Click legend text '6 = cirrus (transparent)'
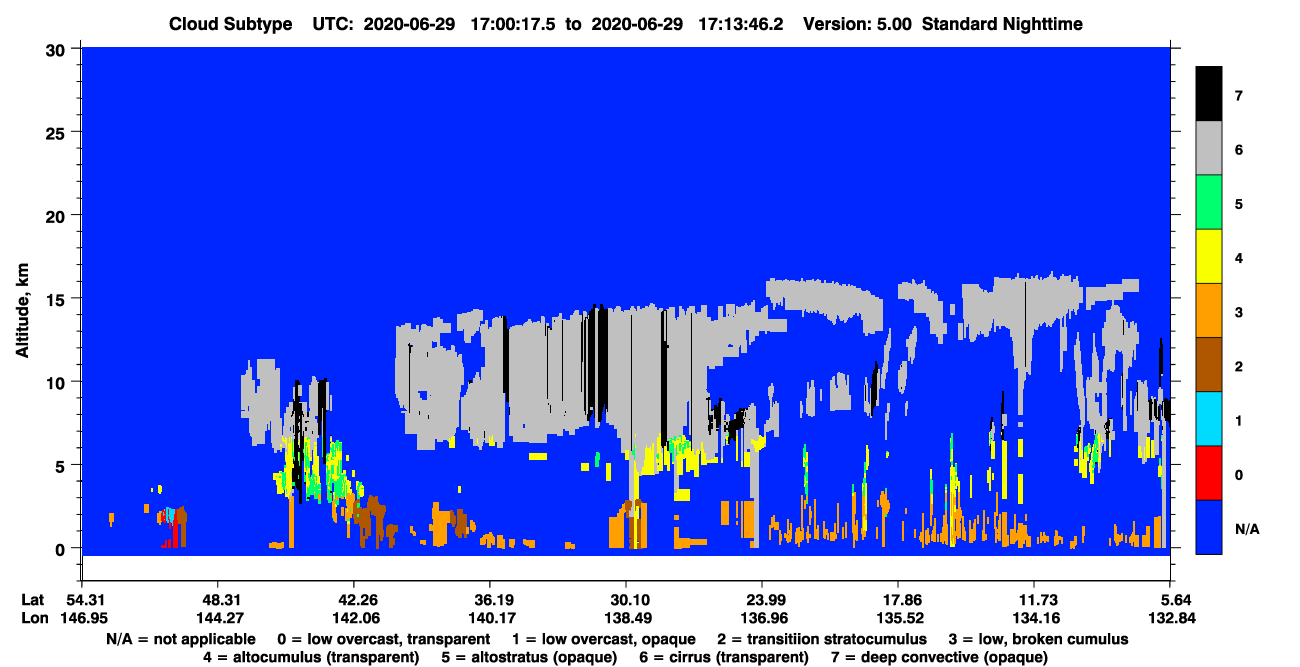This screenshot has width=1300, height=667. [x=726, y=657]
